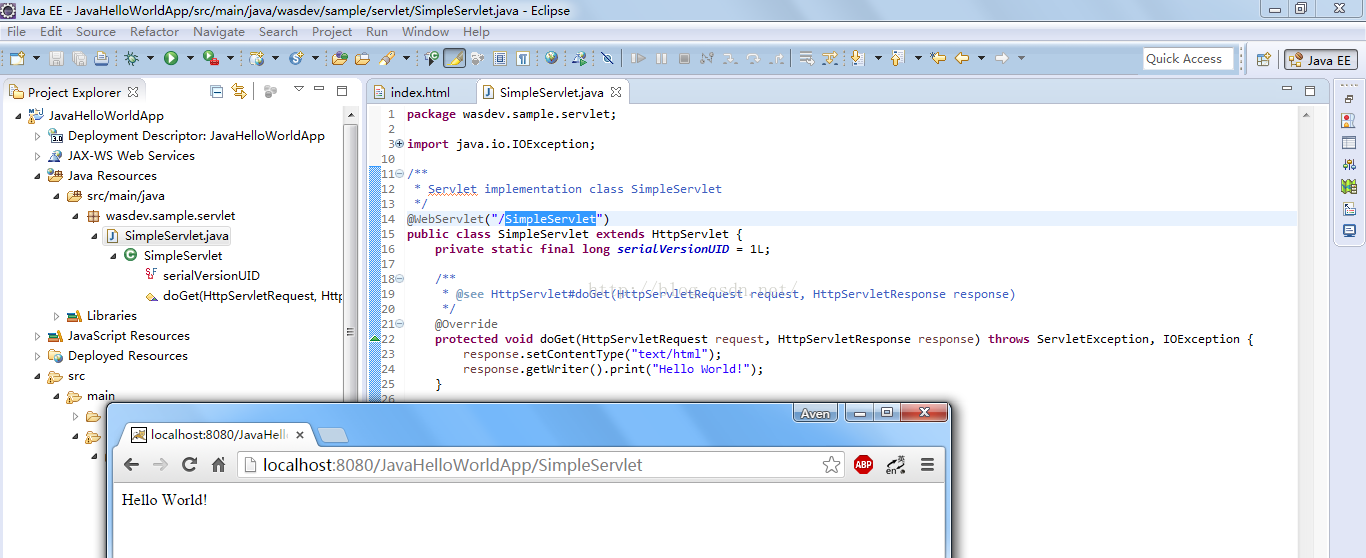Open a new browser tab
Viewport: 1366px width, 558px height.
point(333,435)
